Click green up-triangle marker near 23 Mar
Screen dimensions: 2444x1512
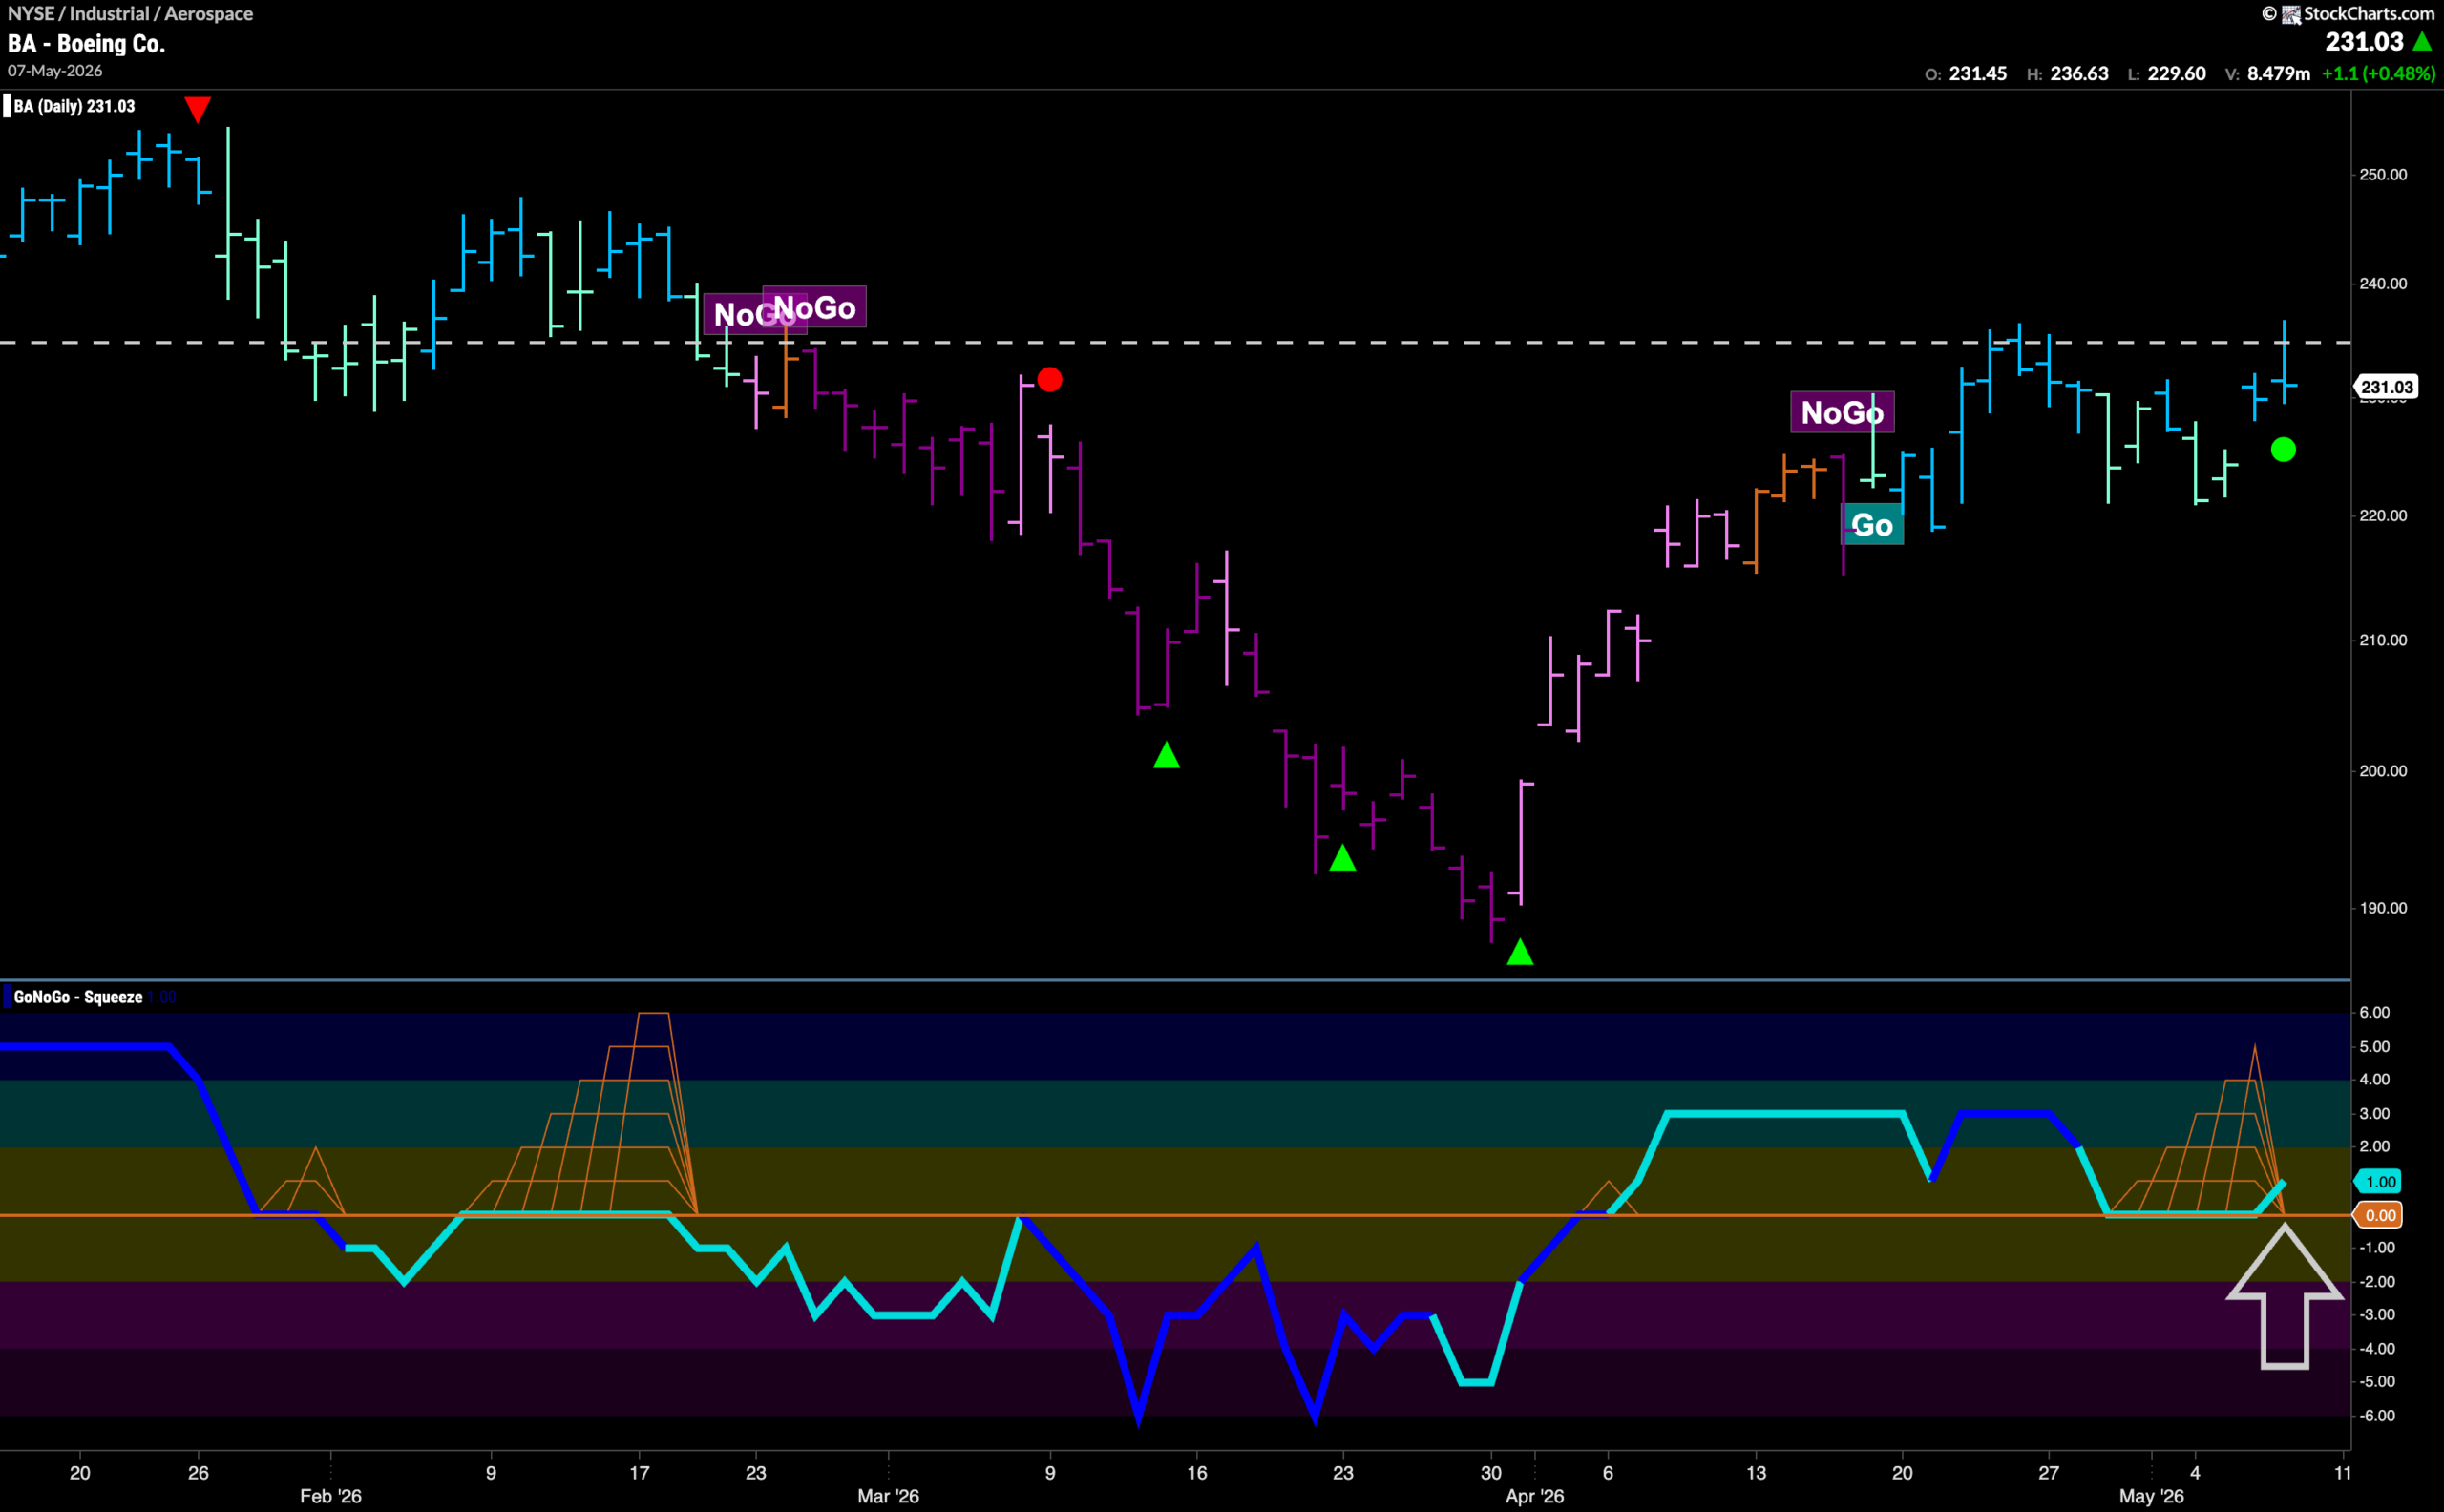1342,858
